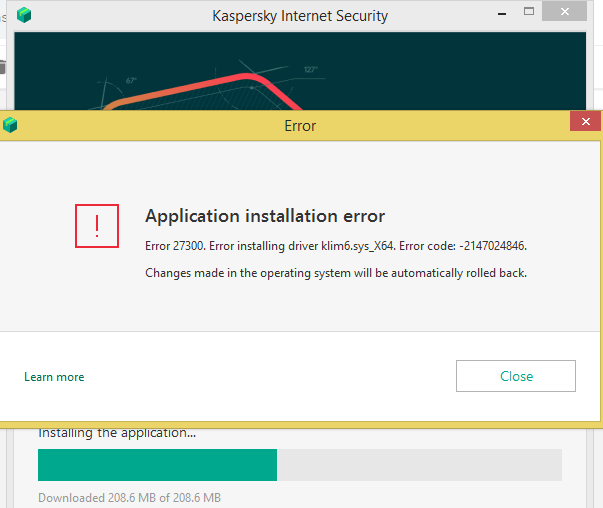This screenshot has height=508, width=603.
Task: Click the dark teal banner illustration
Action: click(x=300, y=71)
